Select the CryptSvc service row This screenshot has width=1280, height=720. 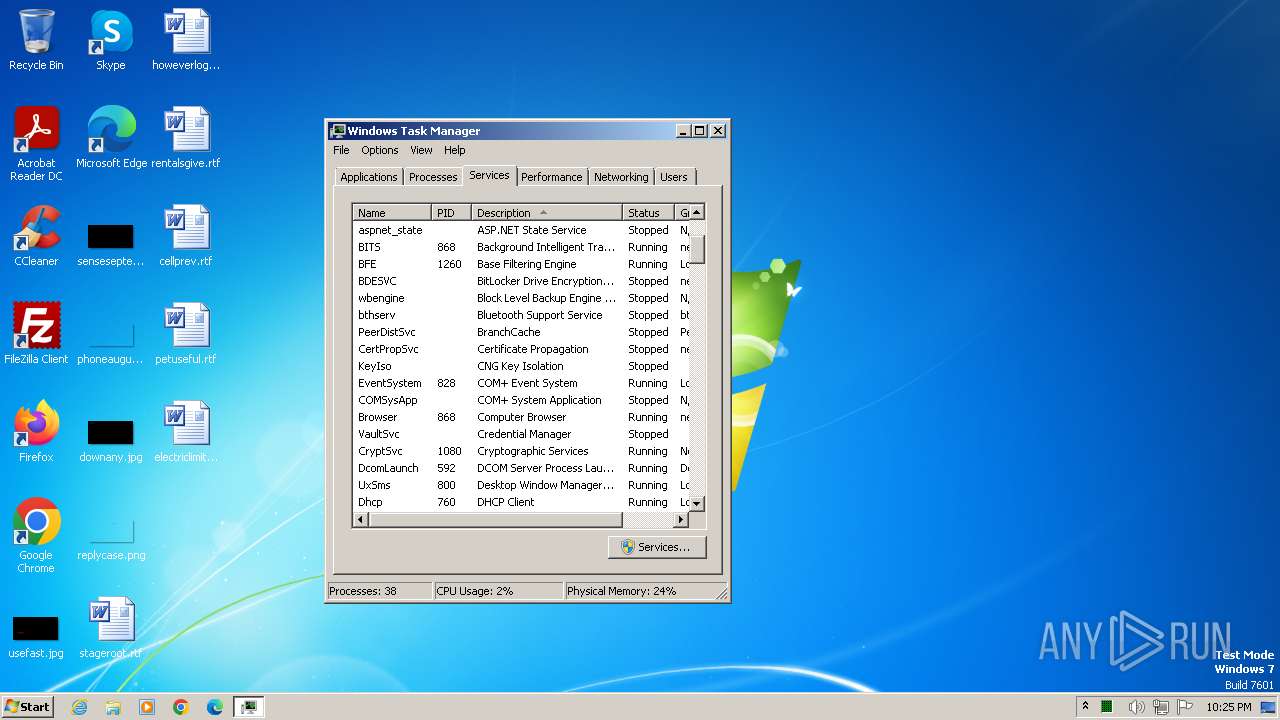[x=521, y=451]
